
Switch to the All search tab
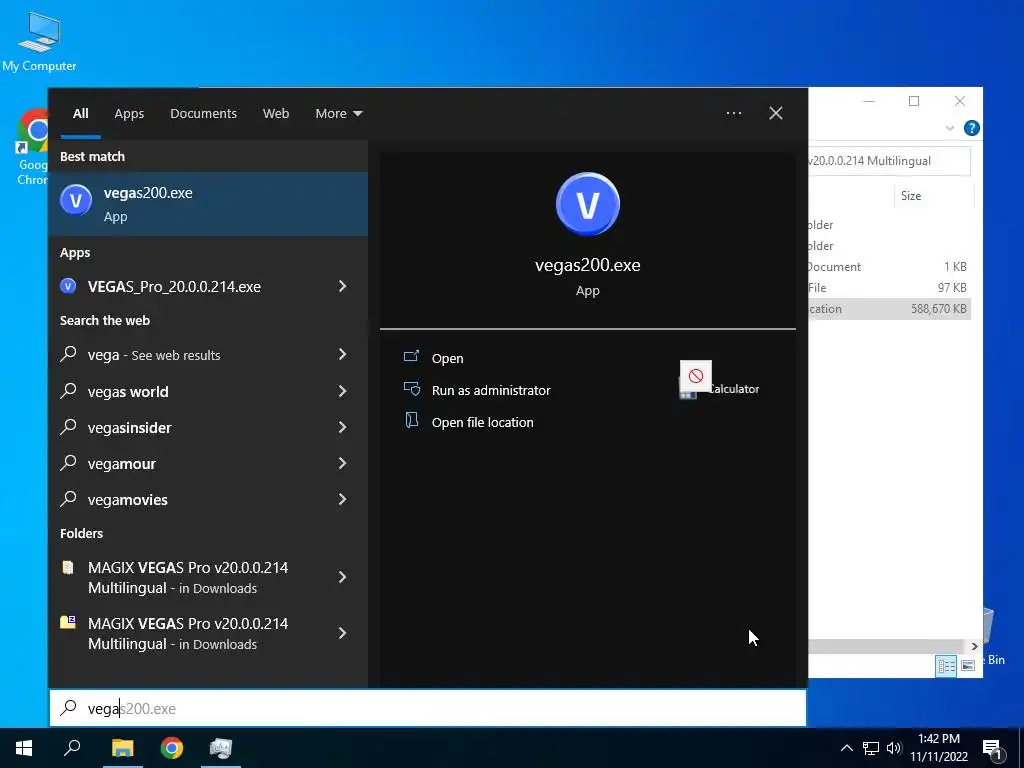click(x=81, y=113)
